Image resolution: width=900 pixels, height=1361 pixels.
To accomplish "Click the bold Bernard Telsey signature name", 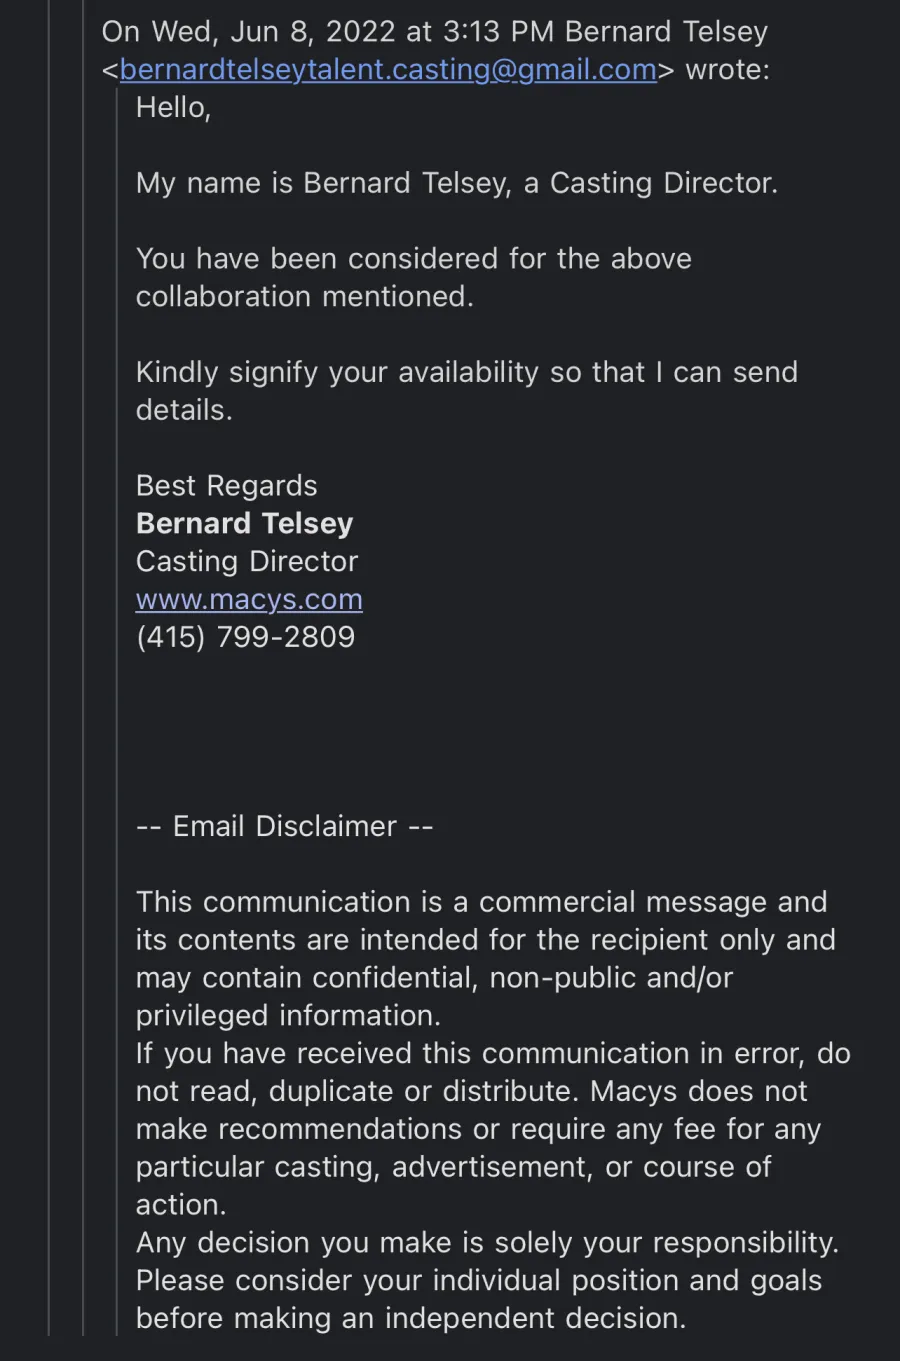I will click(244, 523).
